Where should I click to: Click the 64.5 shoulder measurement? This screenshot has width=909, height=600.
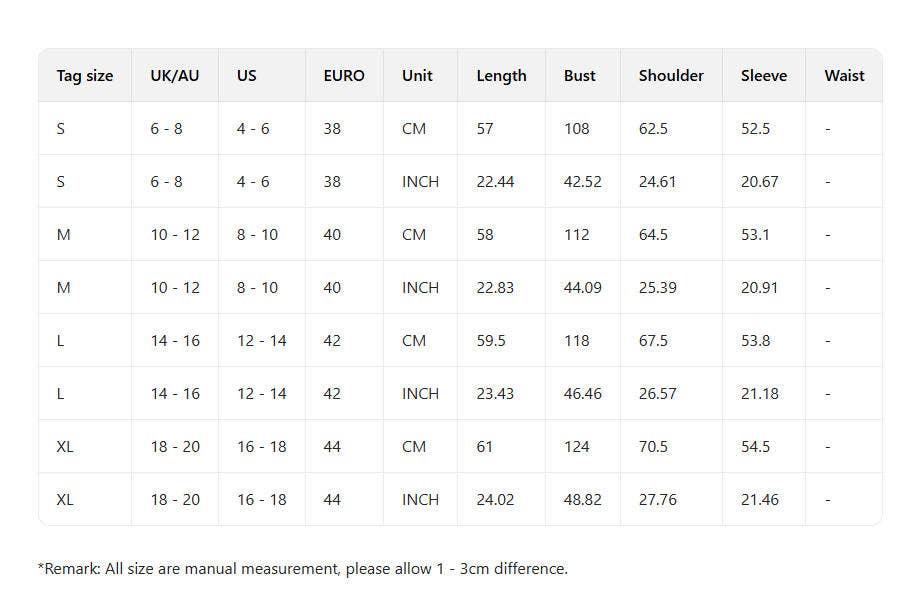(x=654, y=235)
